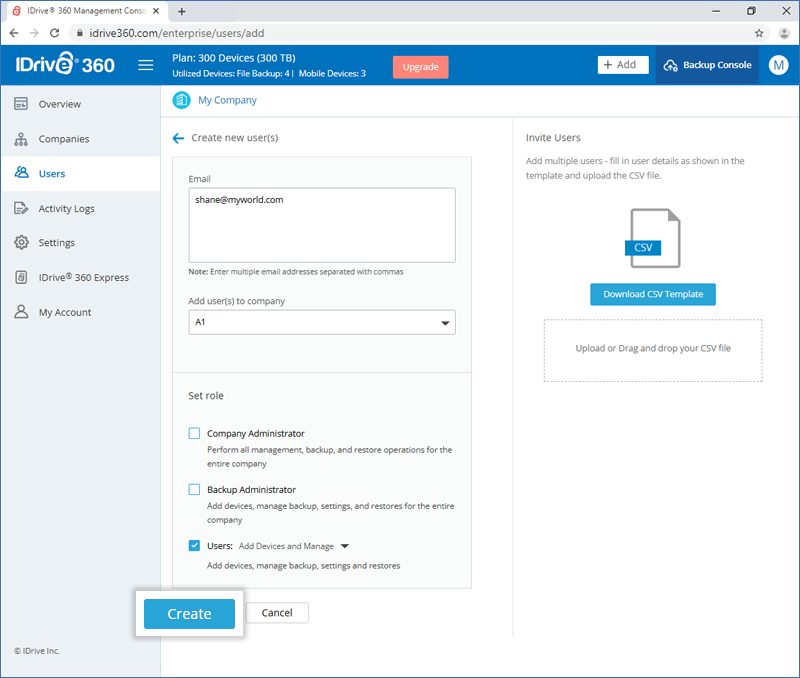The height and width of the screenshot is (678, 800).
Task: Reload the page
Action: click(55, 33)
